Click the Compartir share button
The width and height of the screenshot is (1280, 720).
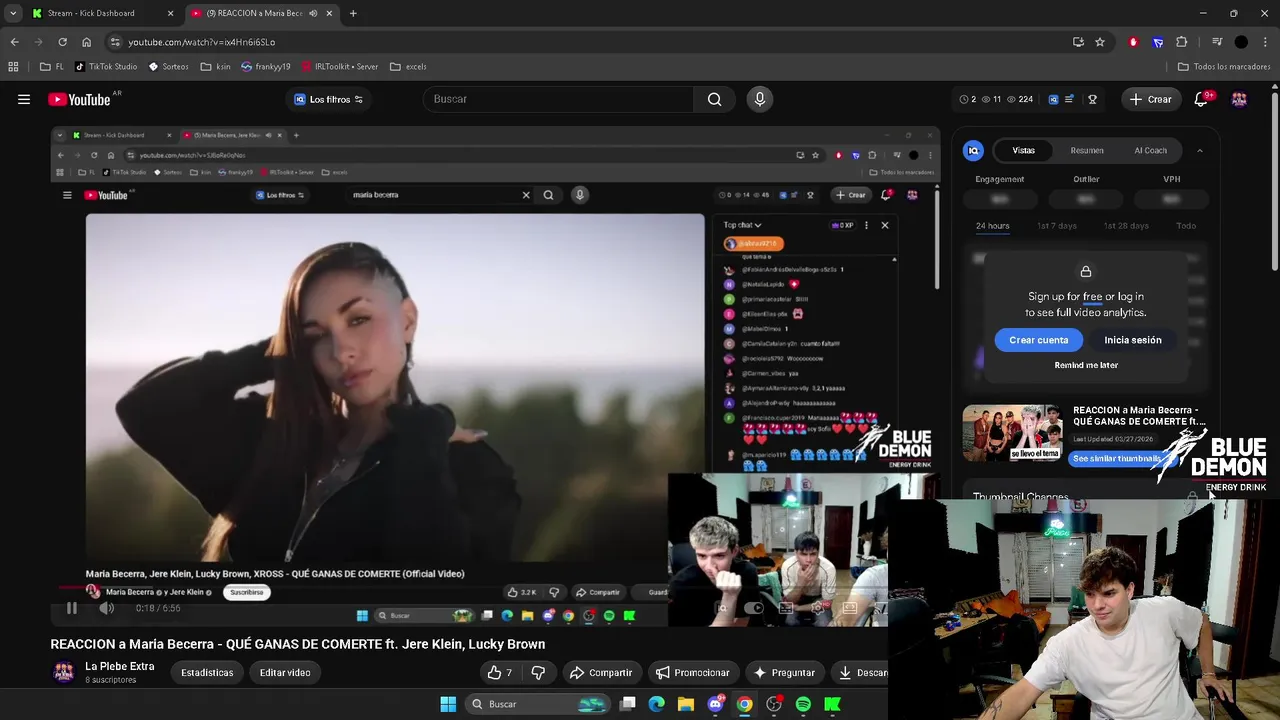[x=601, y=673]
